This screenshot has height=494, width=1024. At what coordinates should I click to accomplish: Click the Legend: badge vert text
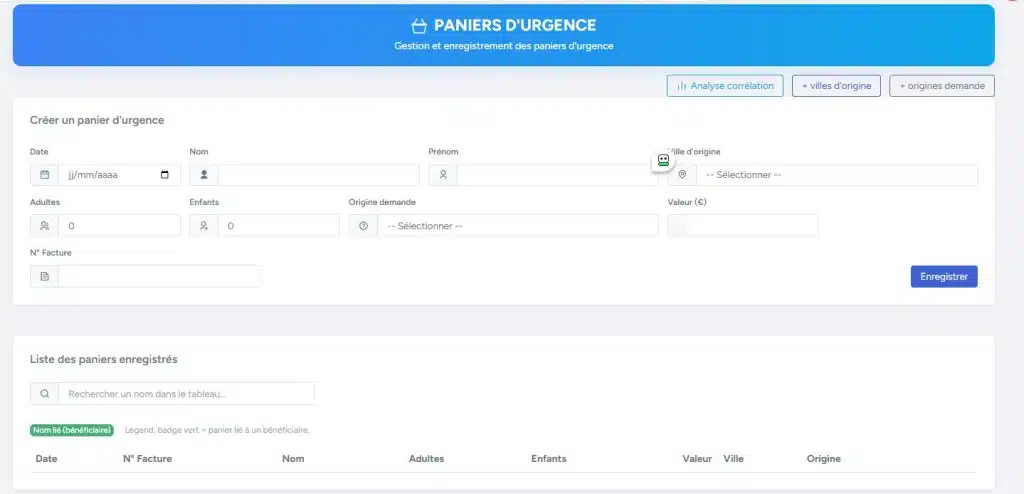click(217, 430)
